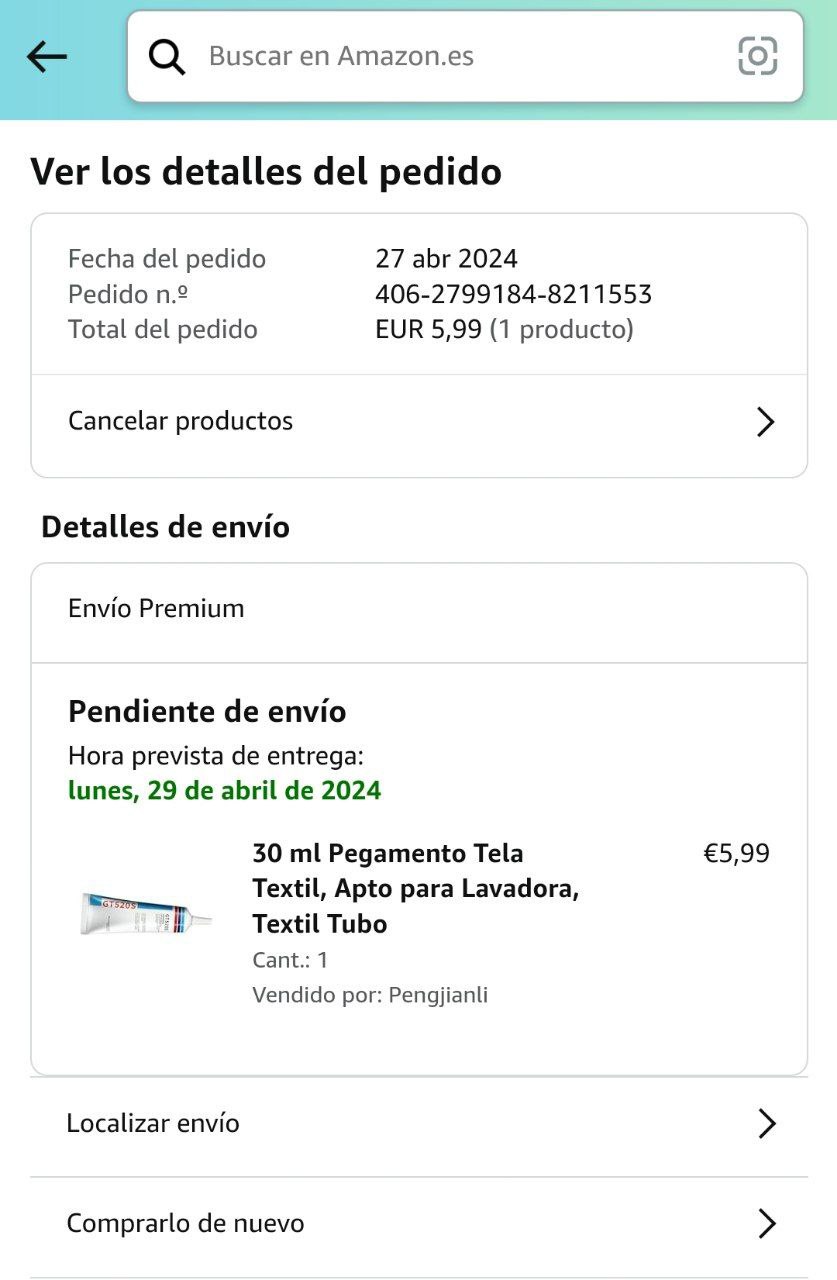Tap the Comprarlo de nuevo option

point(185,1223)
